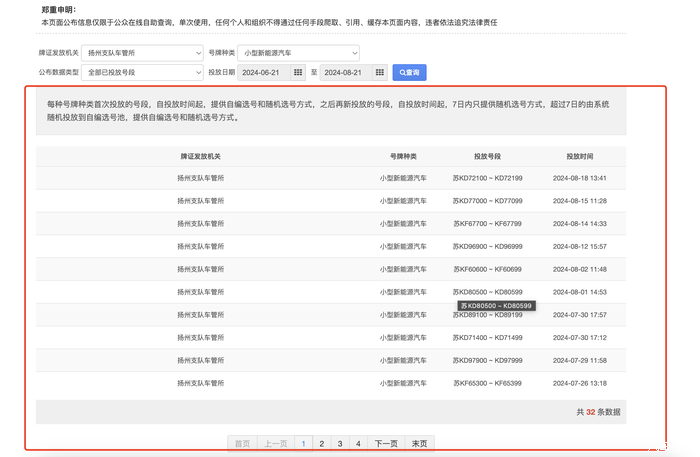This screenshot has width=700, height=457.
Task: Expand the 牌证发放机关 dropdown
Action: [142, 53]
